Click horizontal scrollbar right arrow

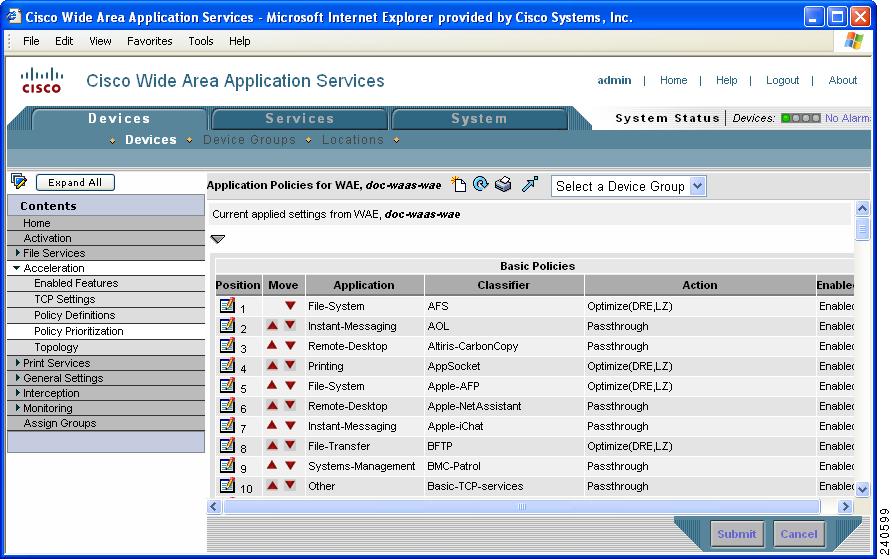pyautogui.click(x=845, y=506)
